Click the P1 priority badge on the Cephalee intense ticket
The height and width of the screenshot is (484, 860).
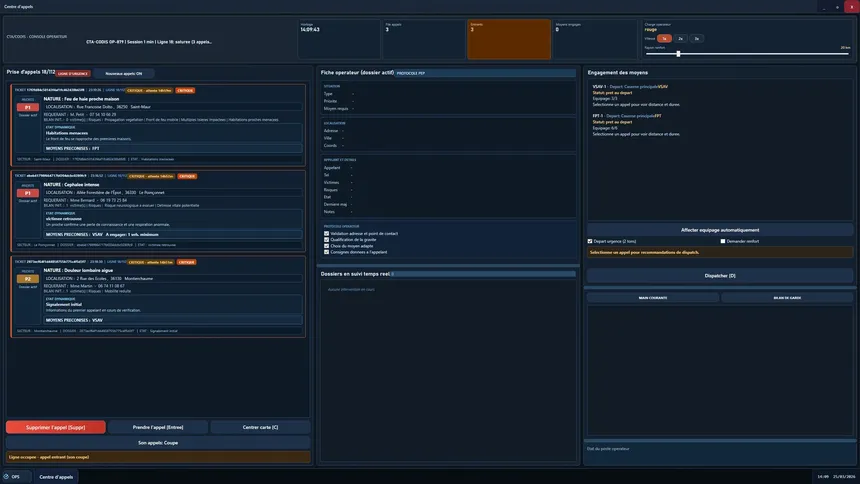tap(28, 192)
